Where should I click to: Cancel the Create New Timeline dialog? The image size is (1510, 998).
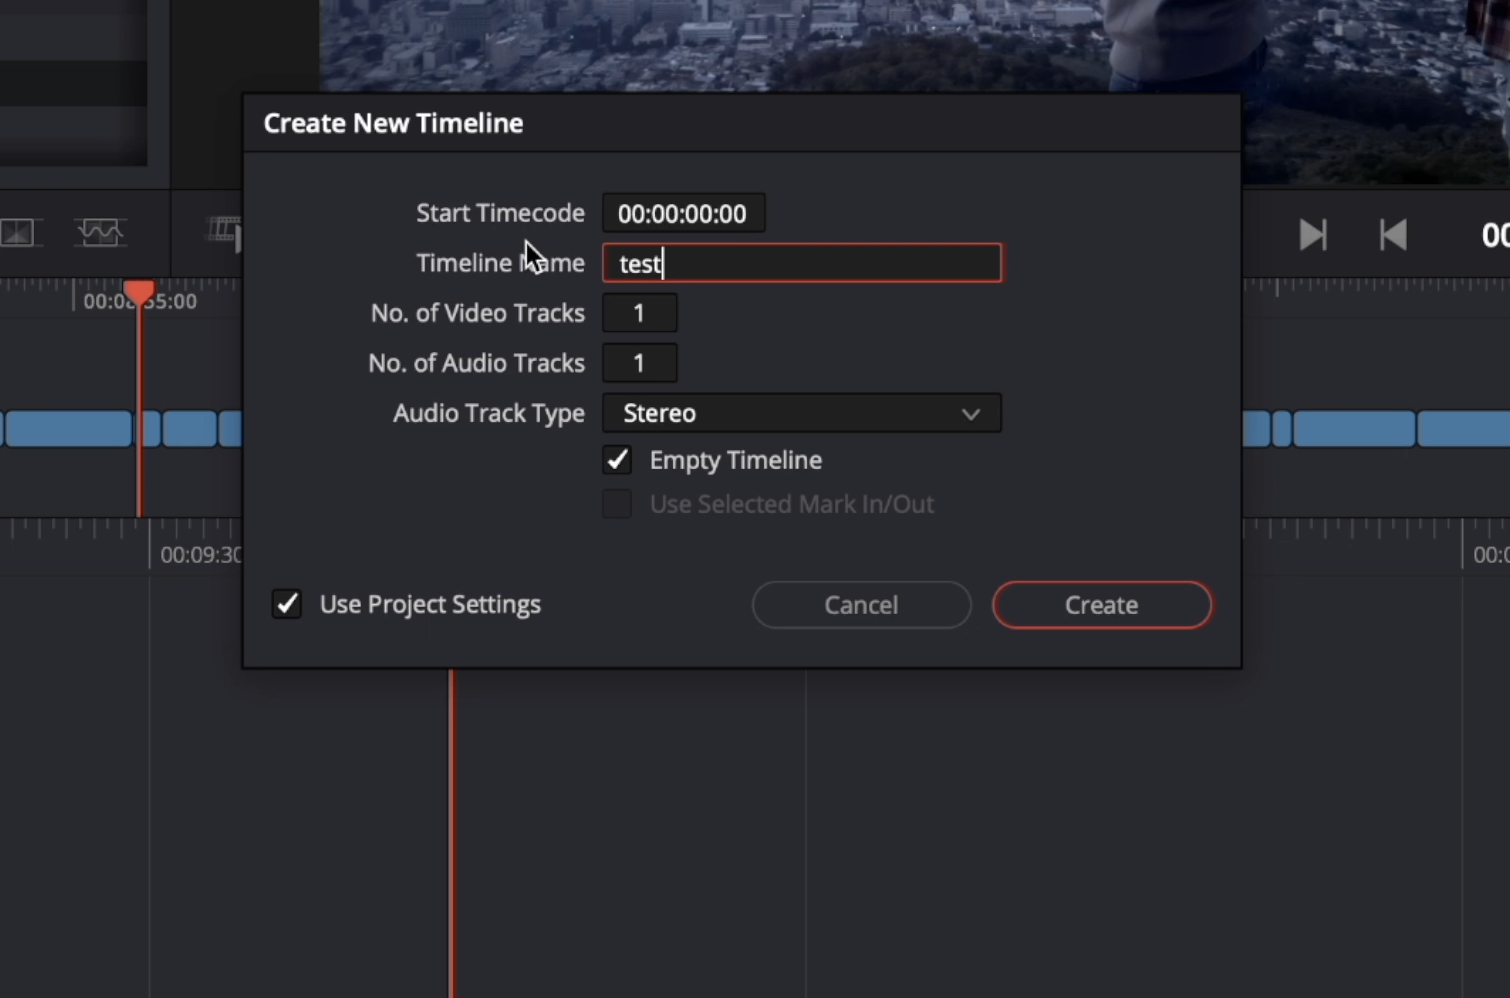pyautogui.click(x=861, y=605)
